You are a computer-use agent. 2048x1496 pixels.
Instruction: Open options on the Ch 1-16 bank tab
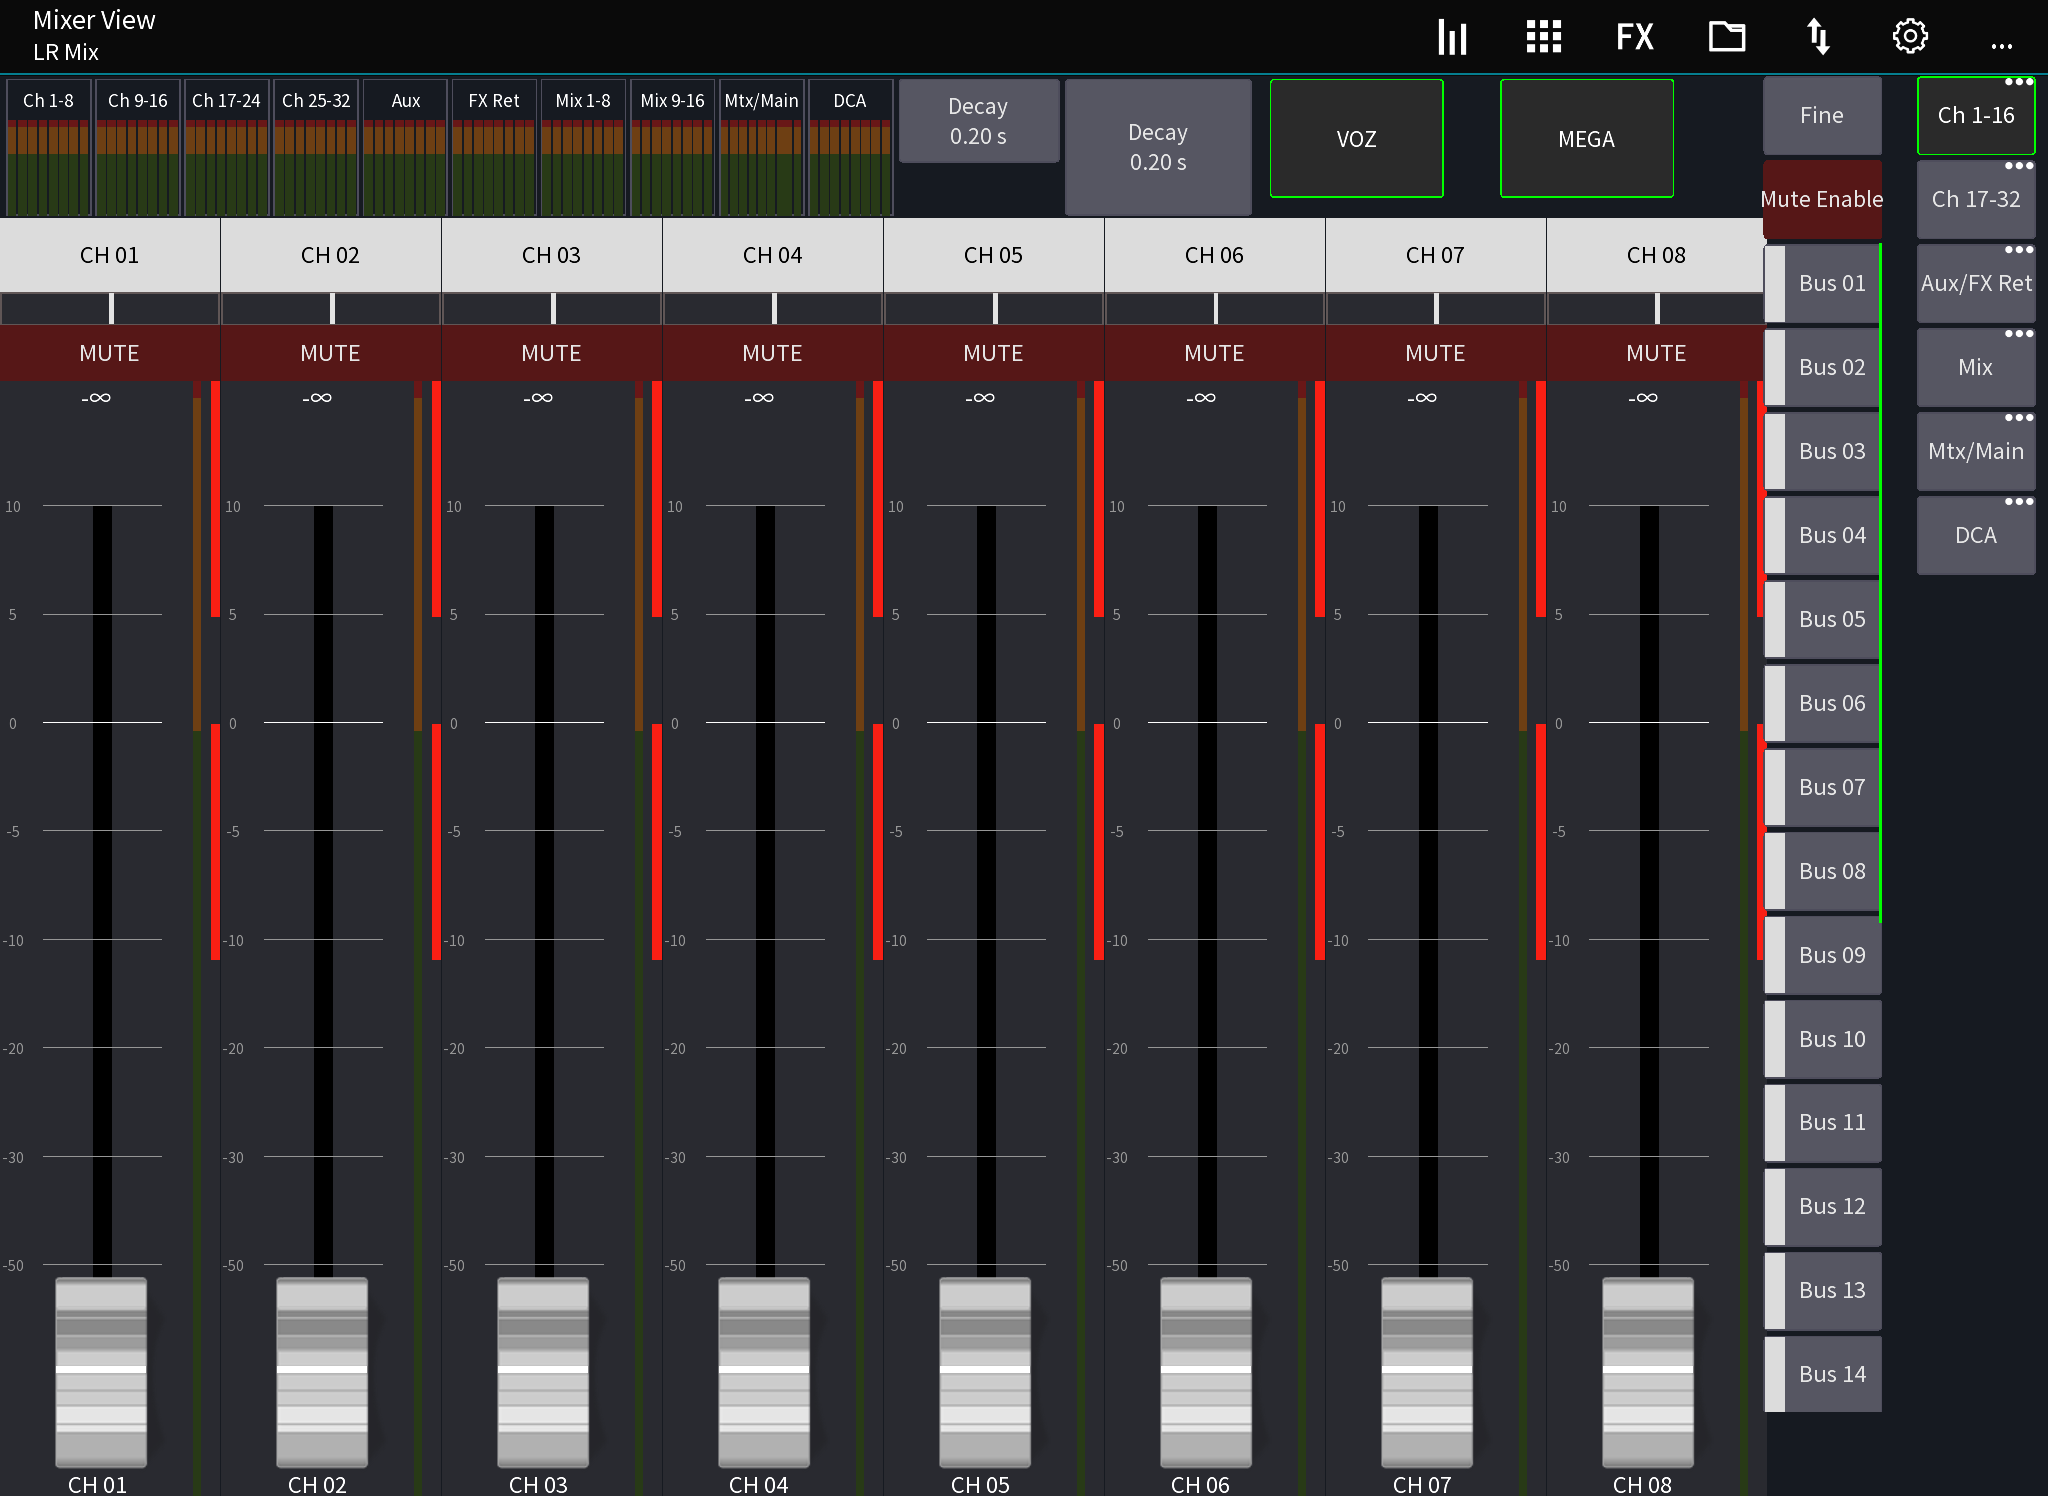2021,84
